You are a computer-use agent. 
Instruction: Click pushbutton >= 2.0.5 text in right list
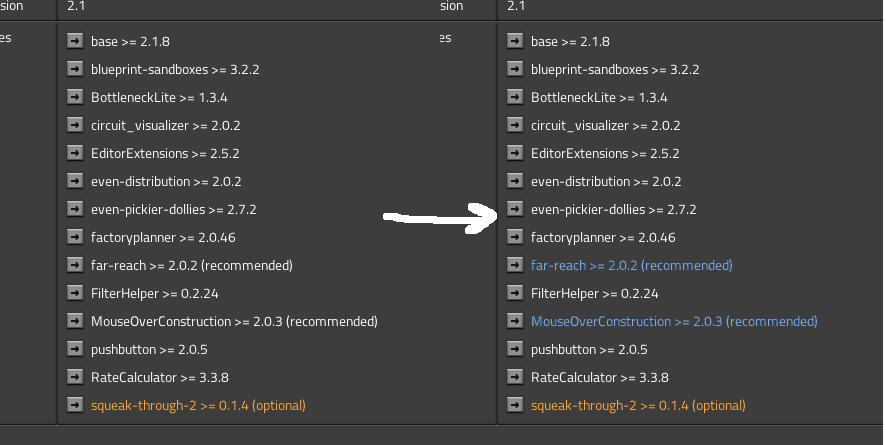(x=589, y=350)
